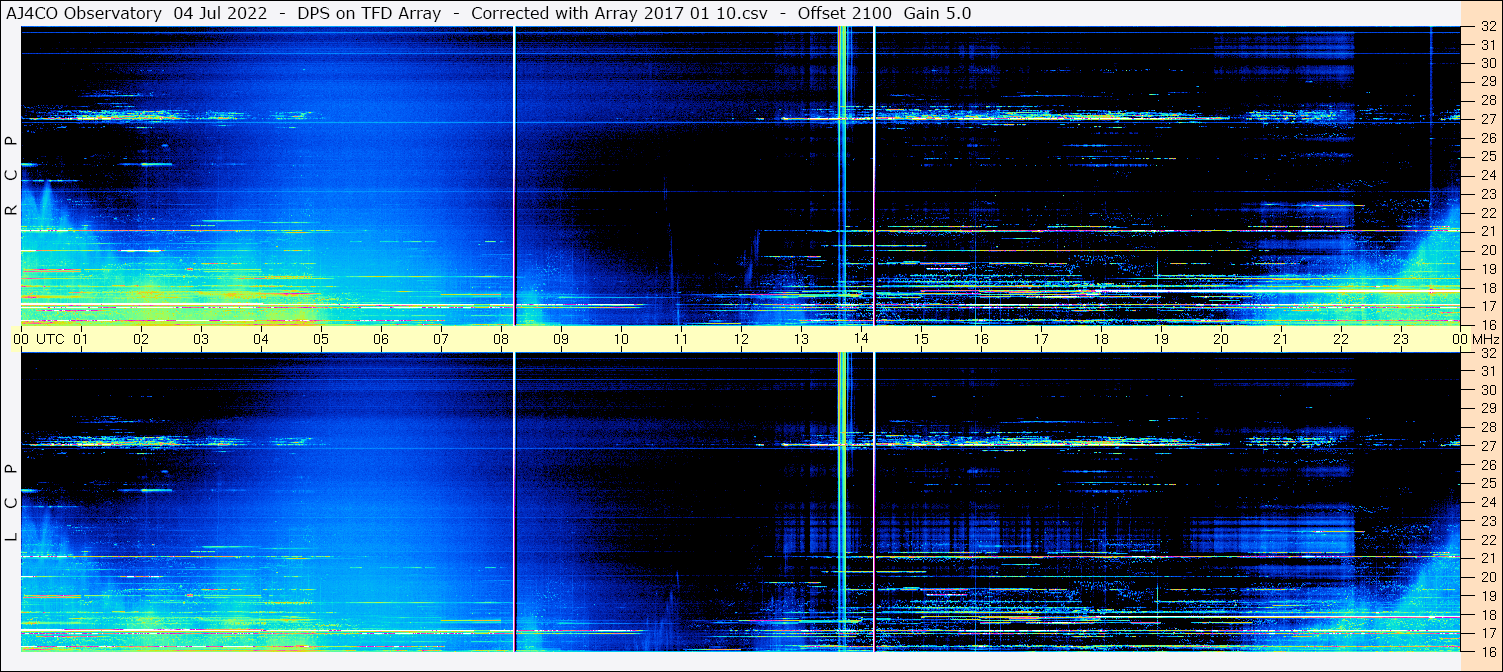This screenshot has height=672, width=1503.
Task: Click the 11 hour label on time axis
Action: point(681,339)
